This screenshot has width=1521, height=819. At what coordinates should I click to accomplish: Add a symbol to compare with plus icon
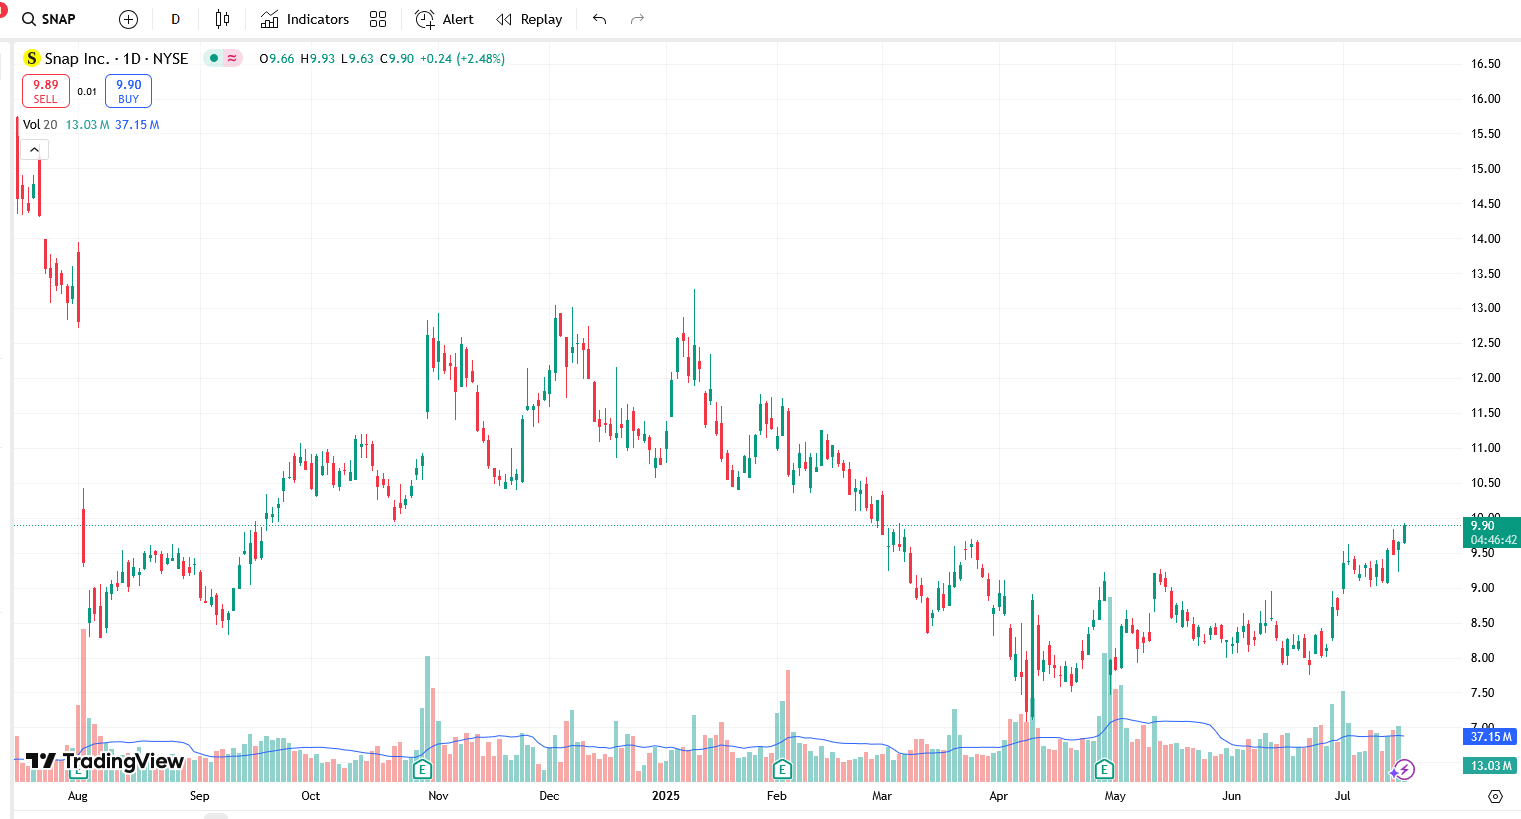[x=128, y=19]
